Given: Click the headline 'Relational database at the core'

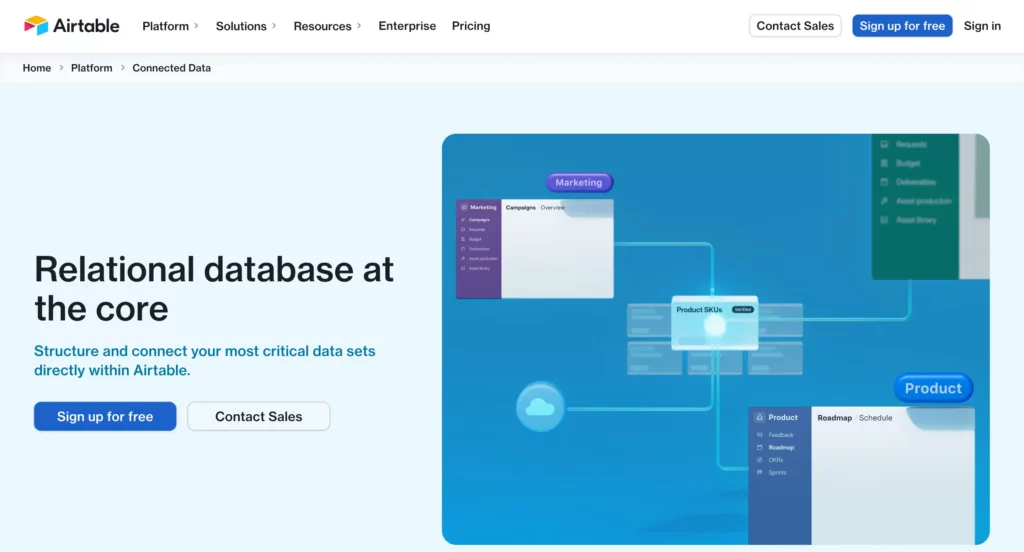Looking at the screenshot, I should (214, 288).
